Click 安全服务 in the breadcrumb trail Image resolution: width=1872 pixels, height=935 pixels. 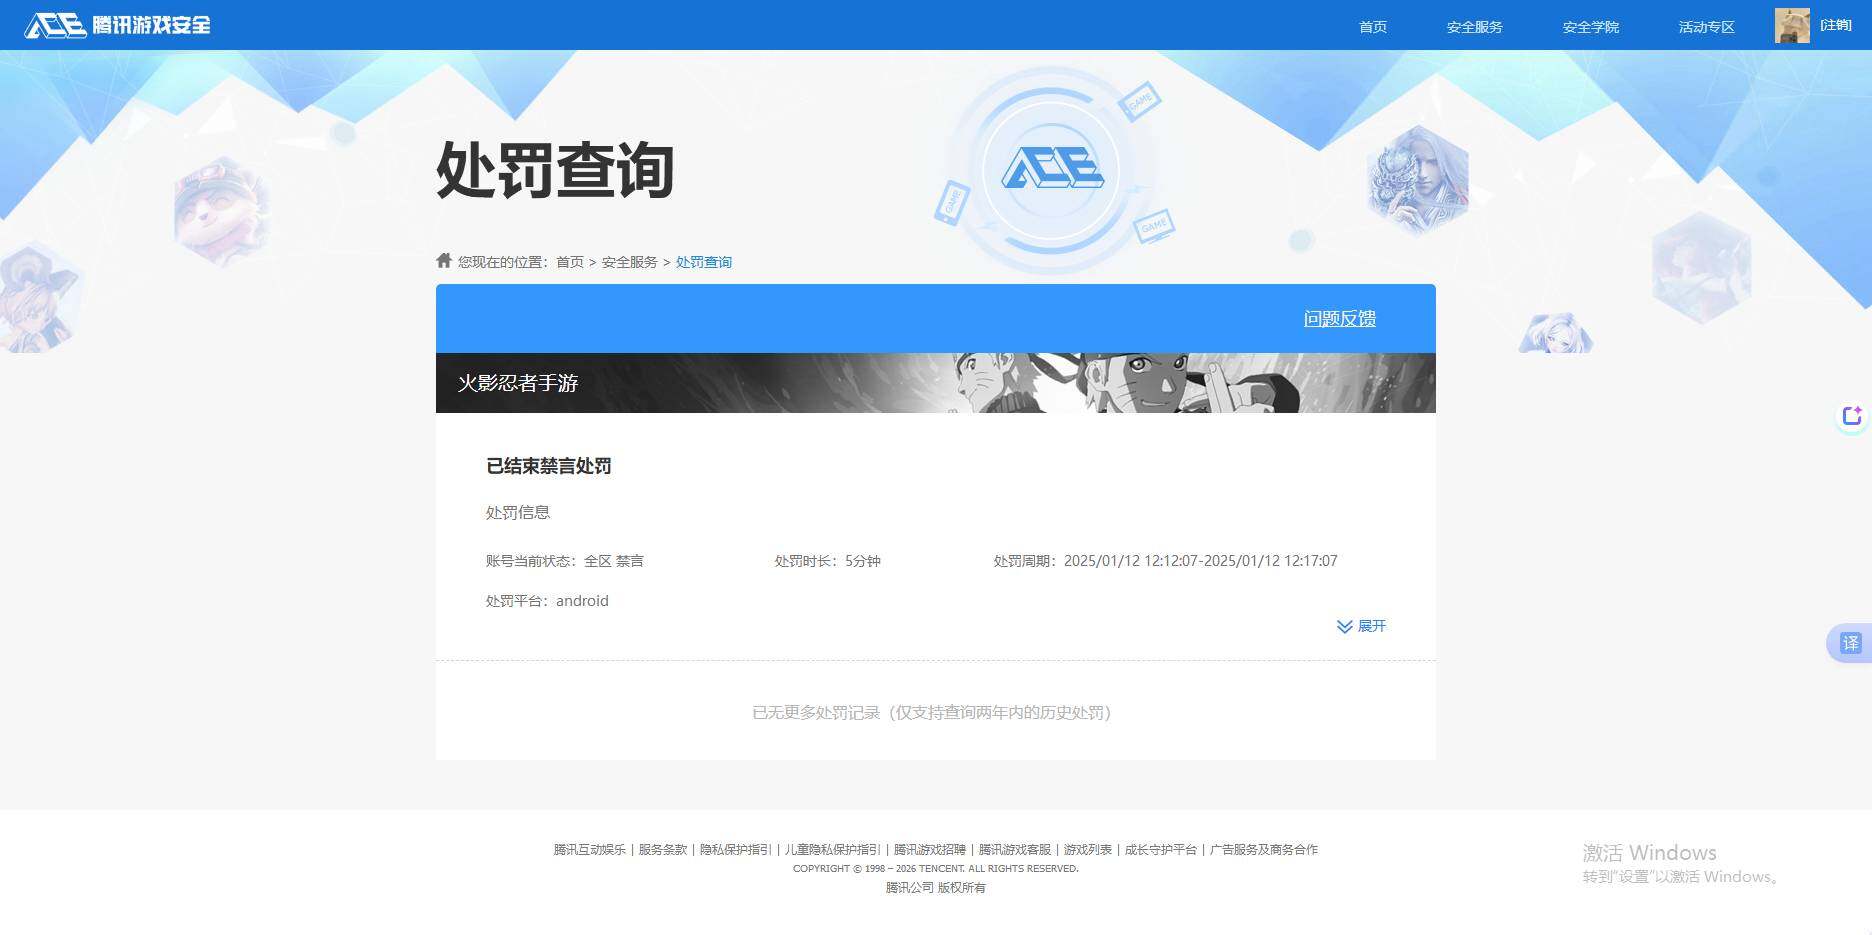[x=629, y=261]
